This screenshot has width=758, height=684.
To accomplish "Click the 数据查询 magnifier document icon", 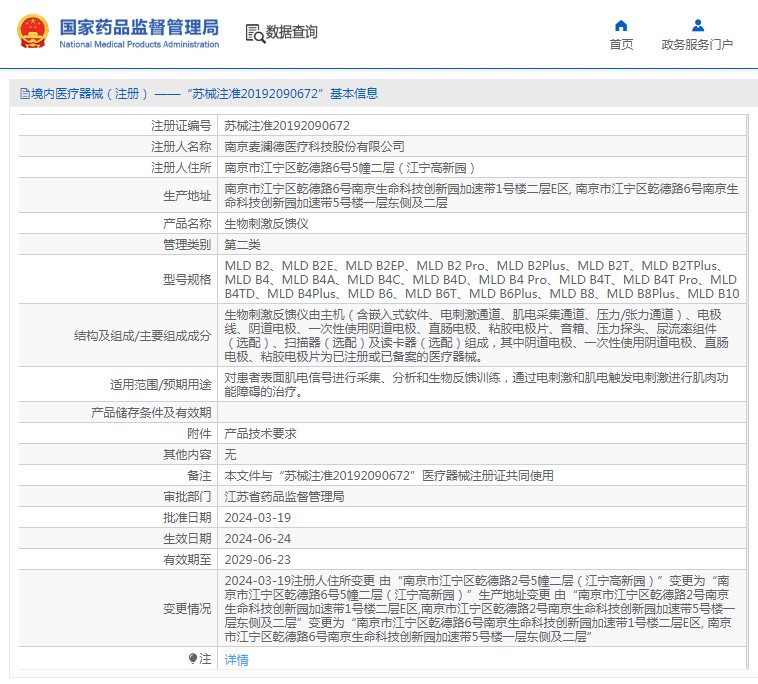I will (254, 33).
